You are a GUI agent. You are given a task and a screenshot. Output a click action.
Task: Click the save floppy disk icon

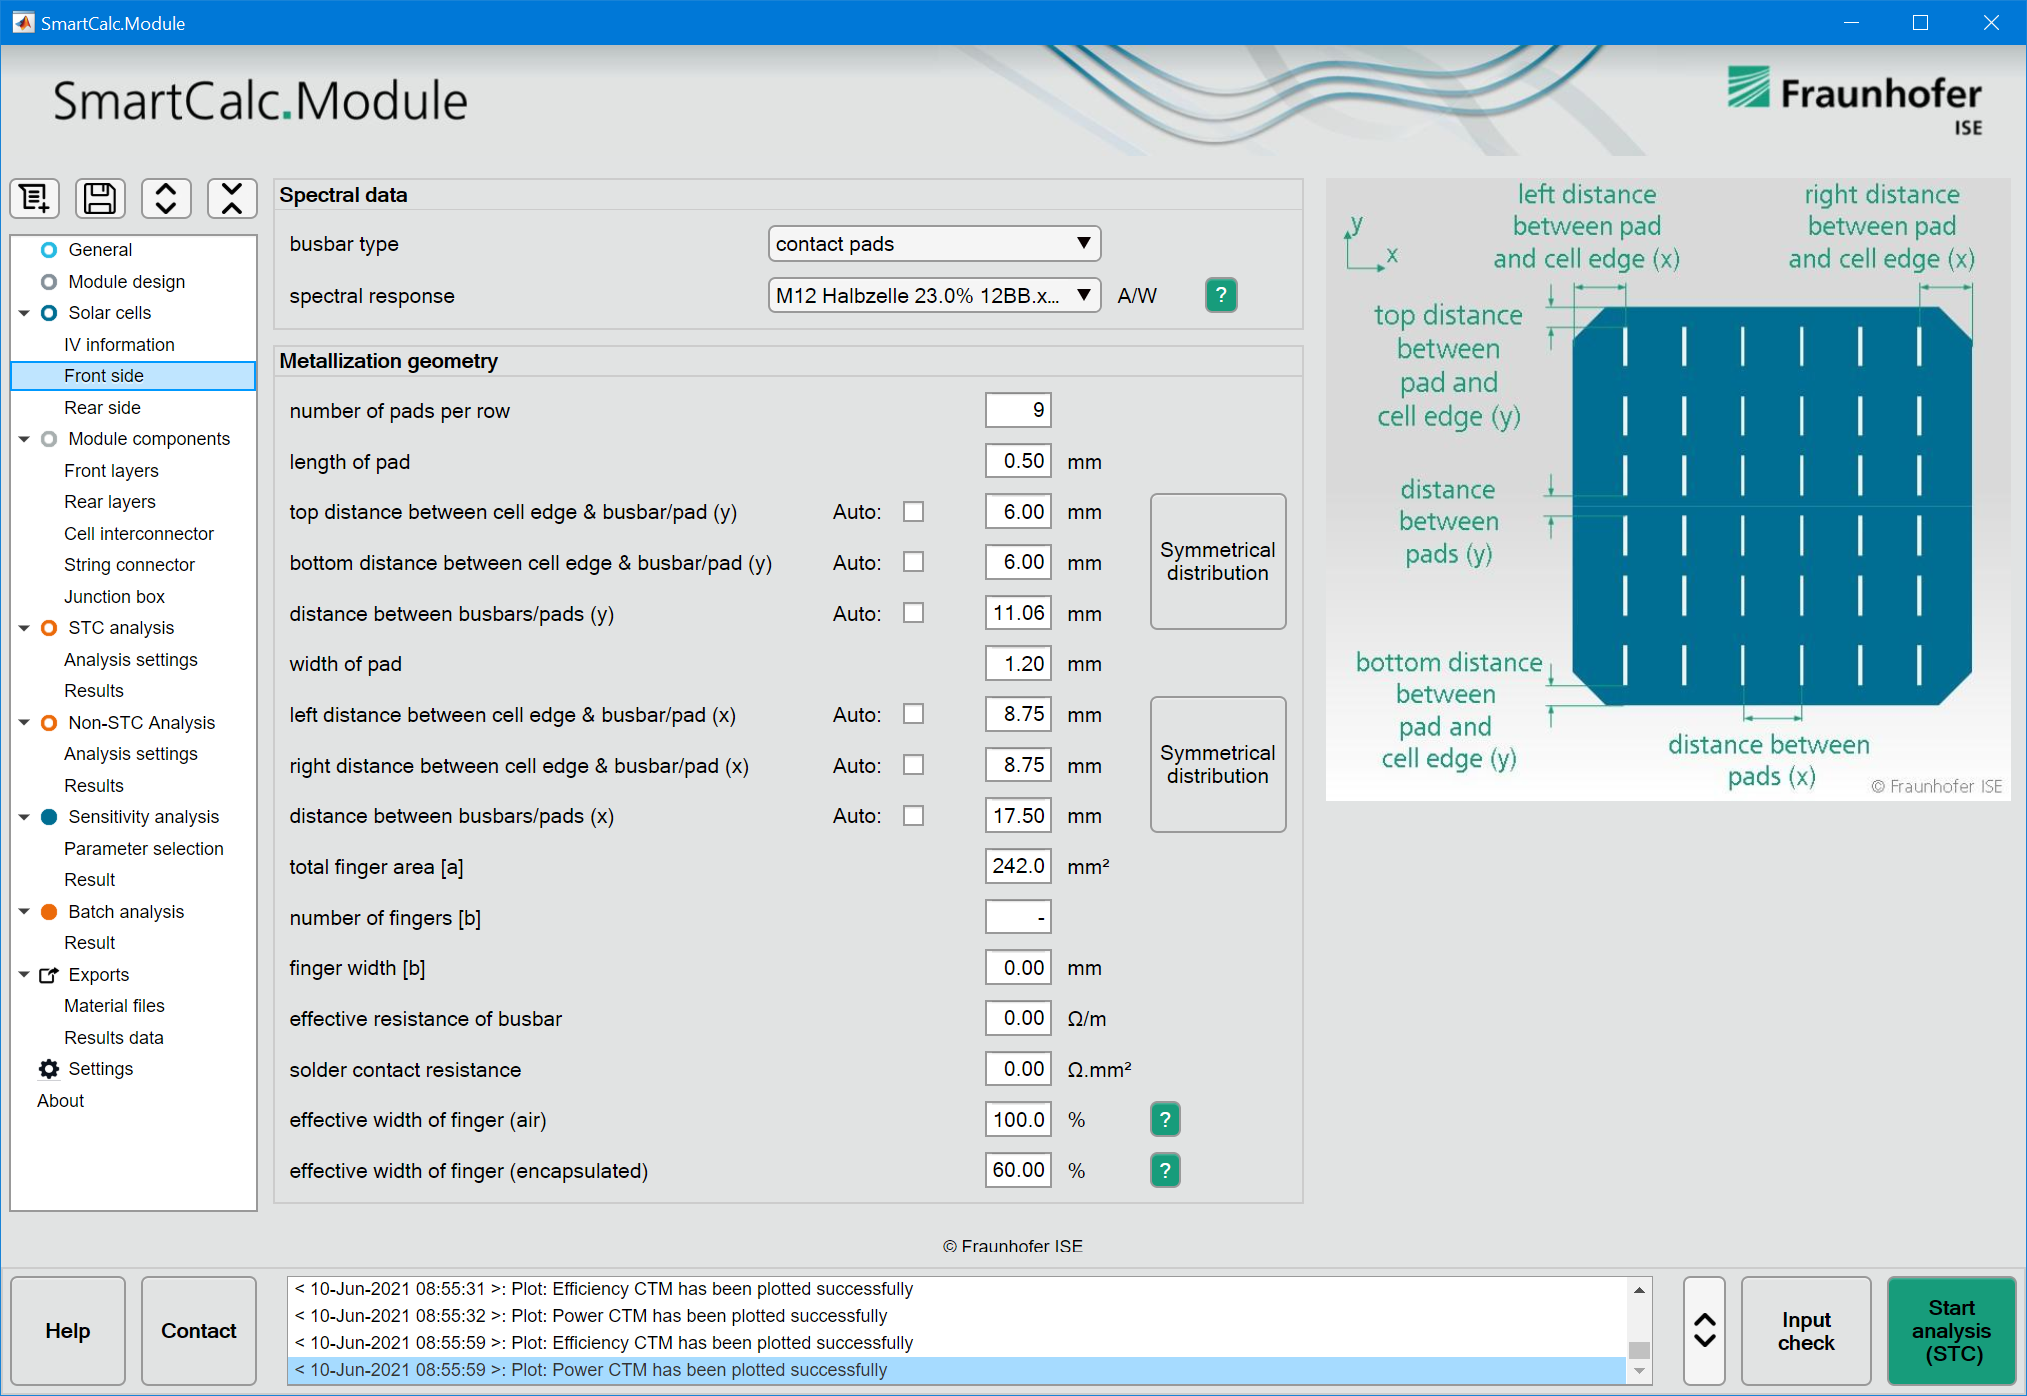[100, 199]
